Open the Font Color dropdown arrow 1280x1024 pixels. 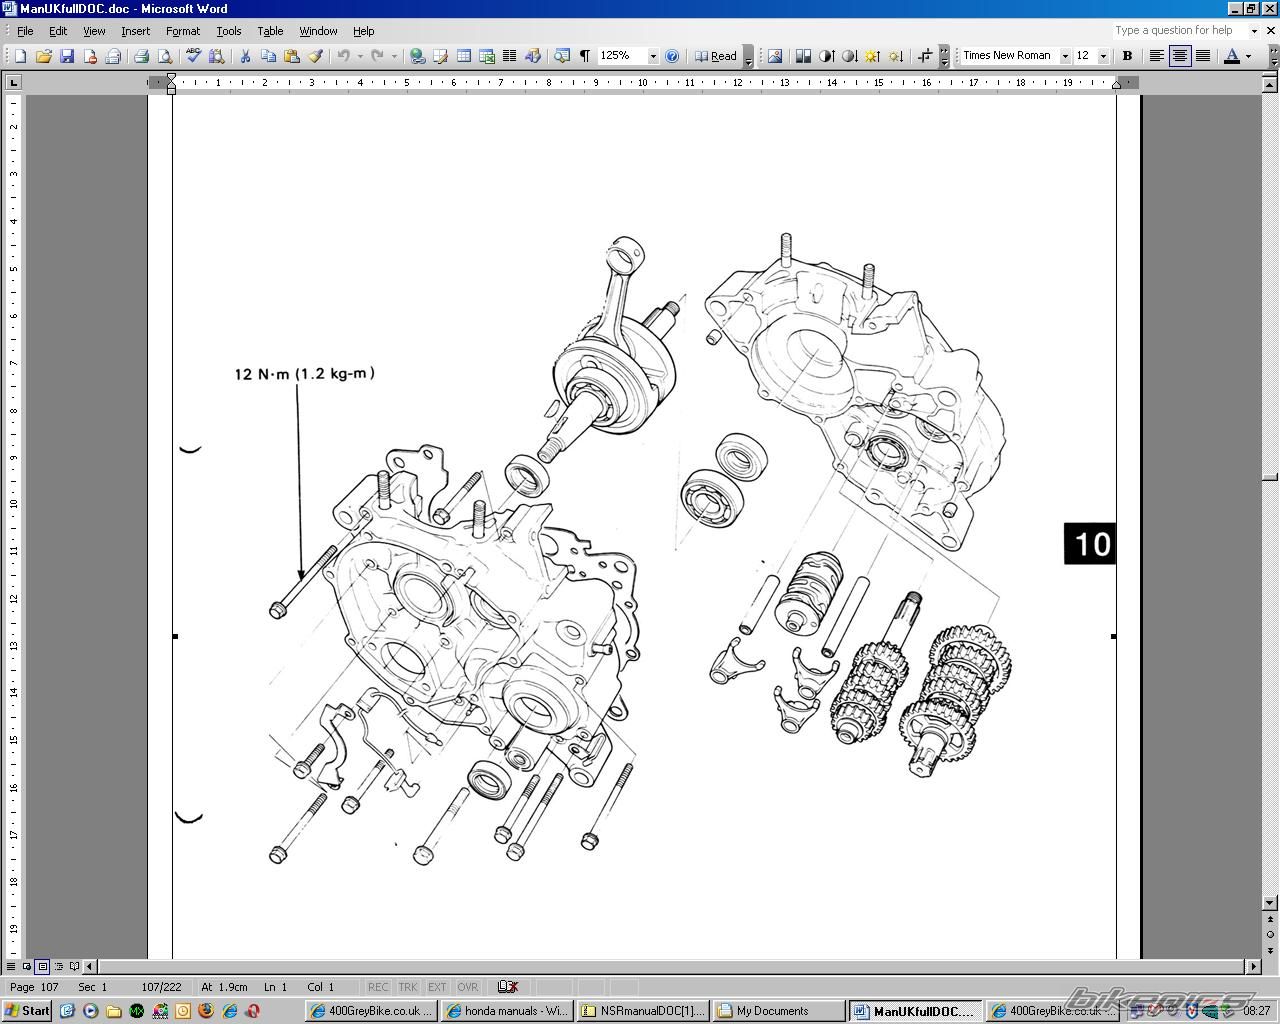tap(1248, 57)
